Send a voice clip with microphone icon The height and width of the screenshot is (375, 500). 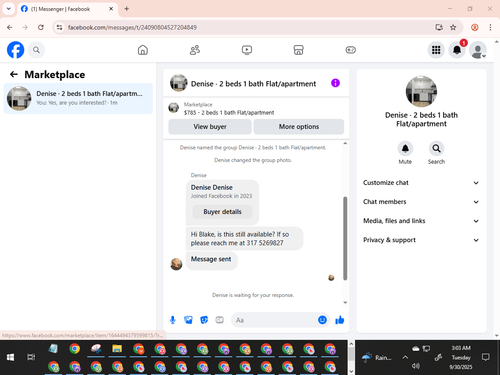173,320
